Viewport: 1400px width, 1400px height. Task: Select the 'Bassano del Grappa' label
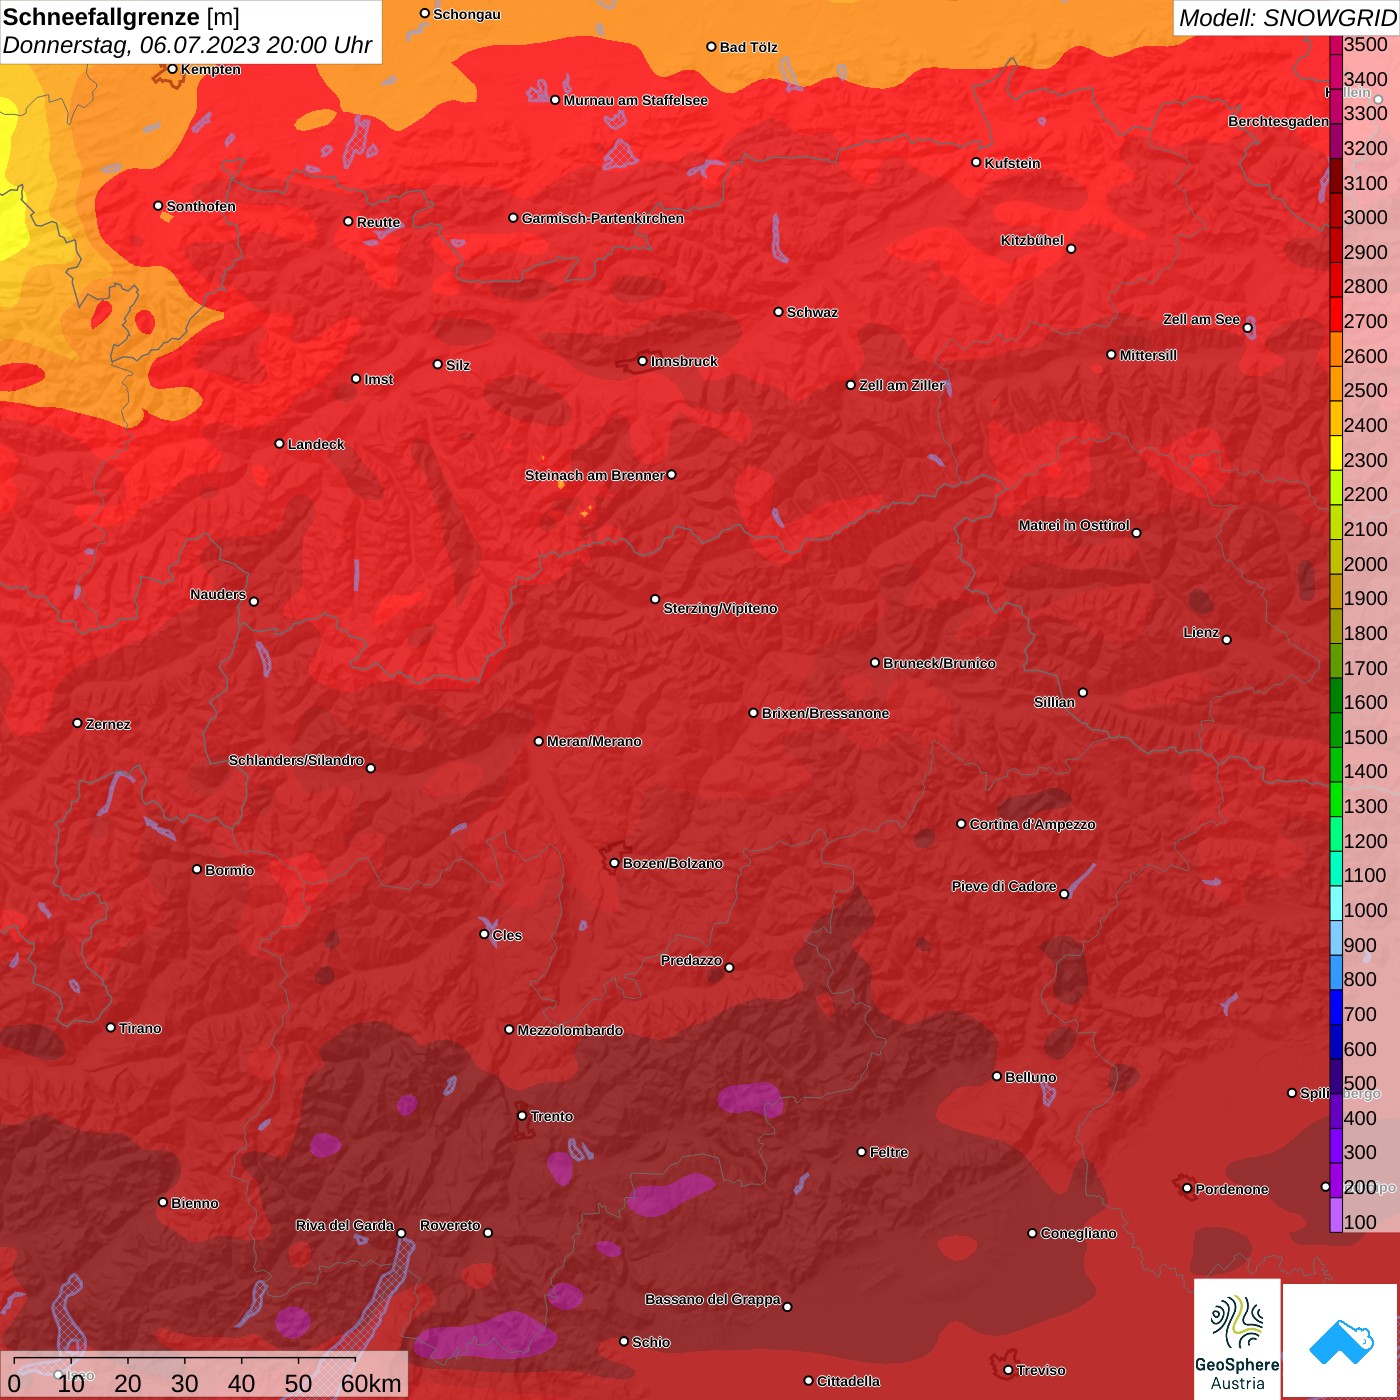(x=713, y=1299)
